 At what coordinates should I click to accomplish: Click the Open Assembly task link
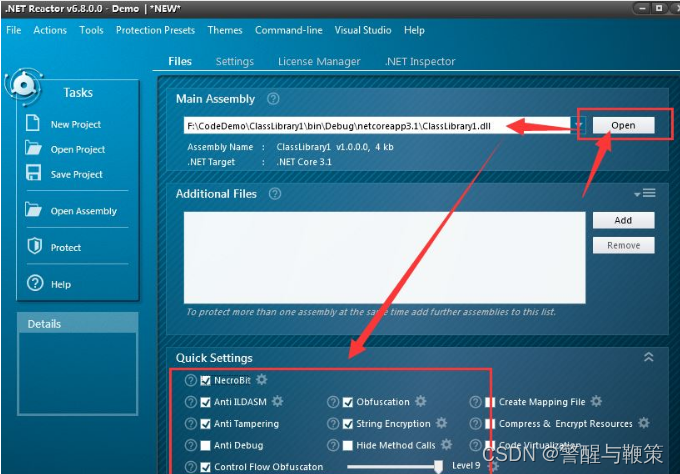pos(84,211)
